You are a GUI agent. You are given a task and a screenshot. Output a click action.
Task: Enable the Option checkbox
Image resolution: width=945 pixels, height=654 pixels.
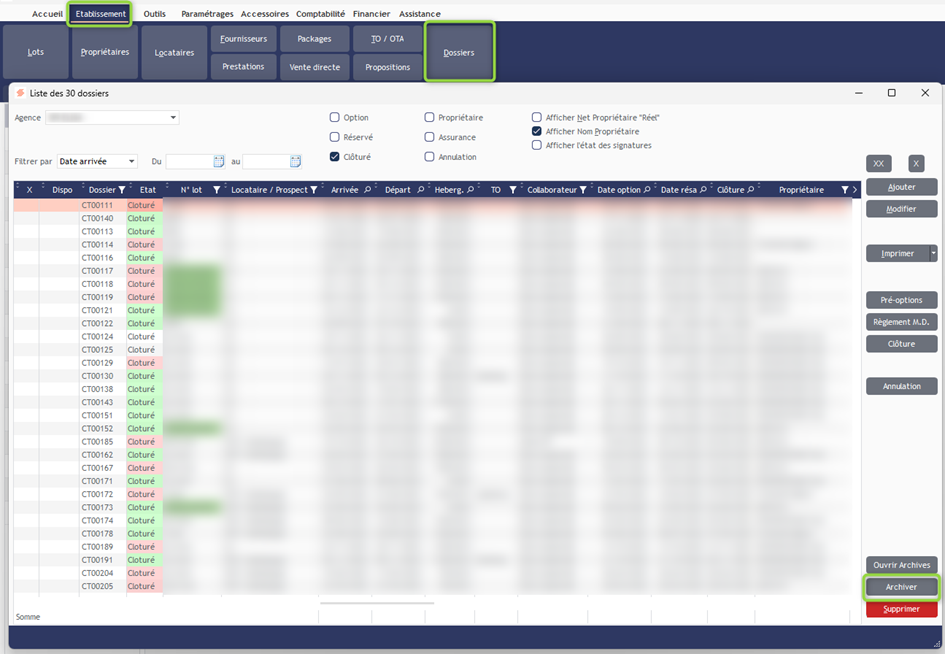[x=335, y=117]
